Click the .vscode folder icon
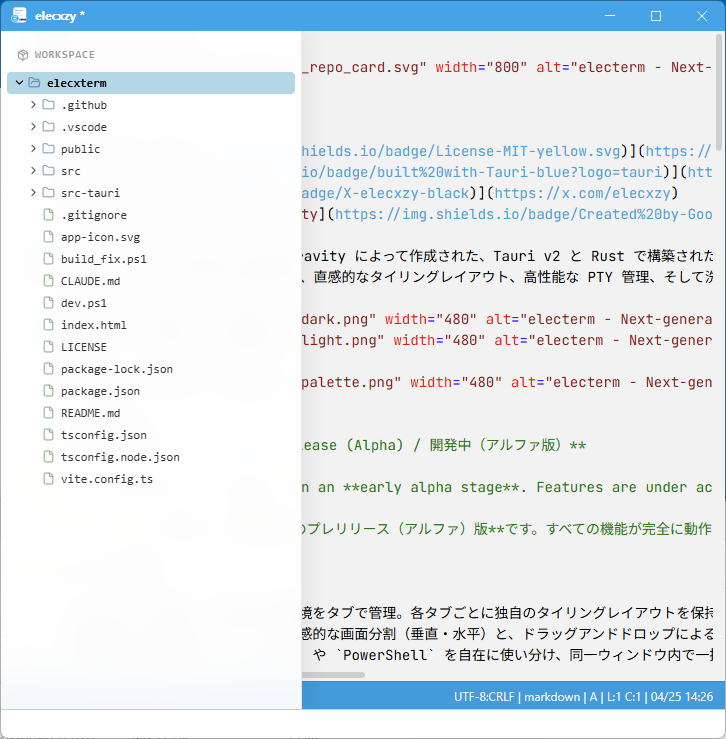 click(49, 127)
